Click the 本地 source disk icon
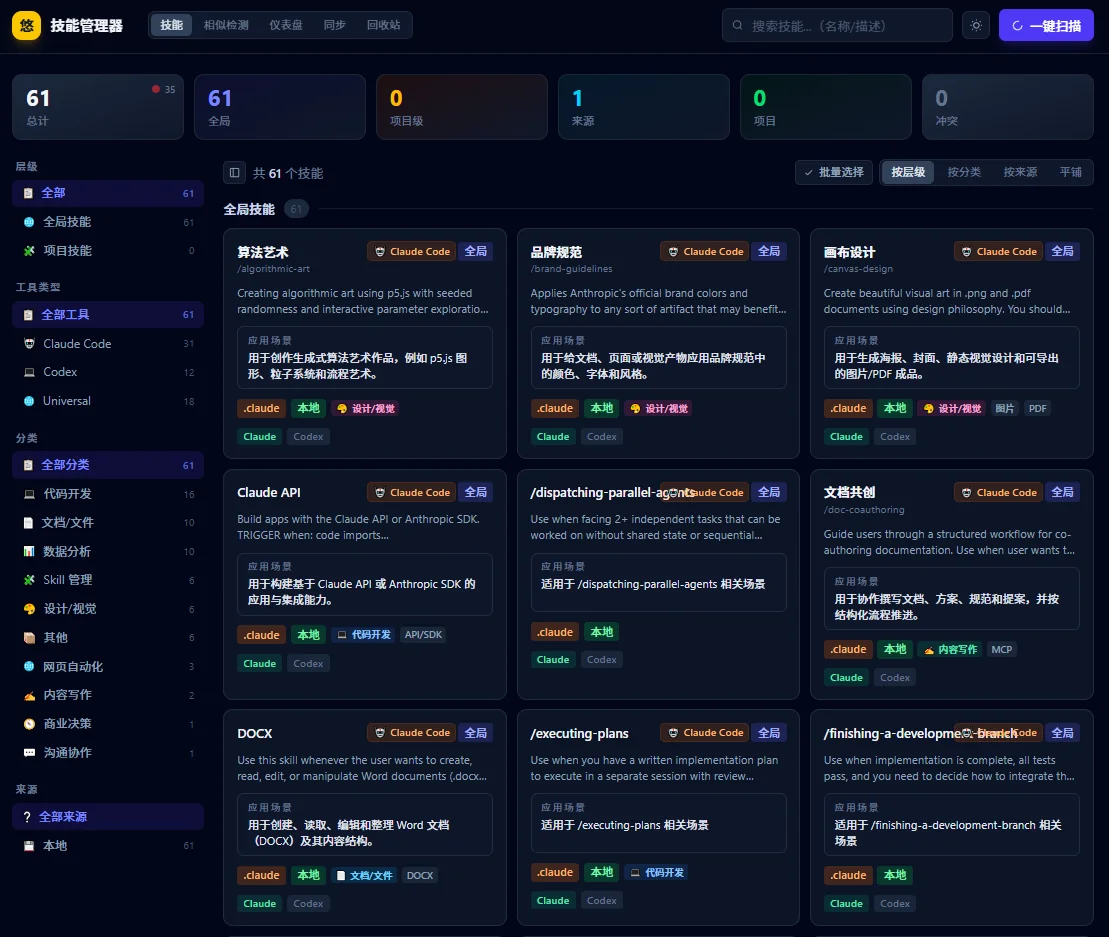This screenshot has width=1109, height=937. tap(29, 846)
